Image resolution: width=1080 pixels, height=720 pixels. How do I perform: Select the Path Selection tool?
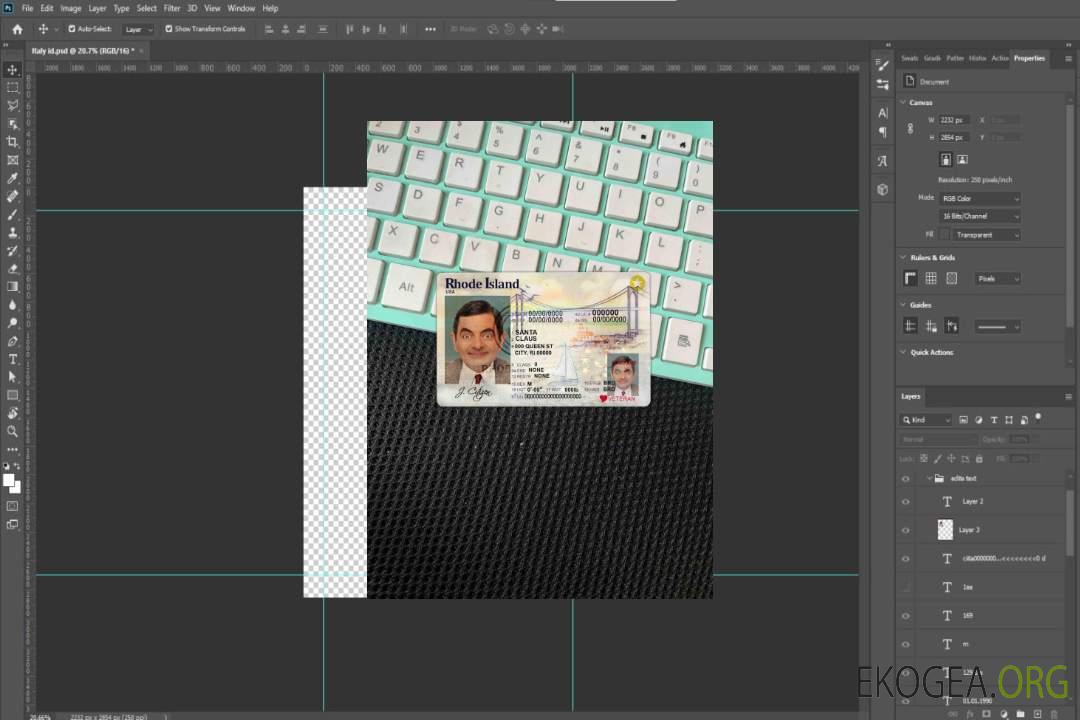pos(12,377)
